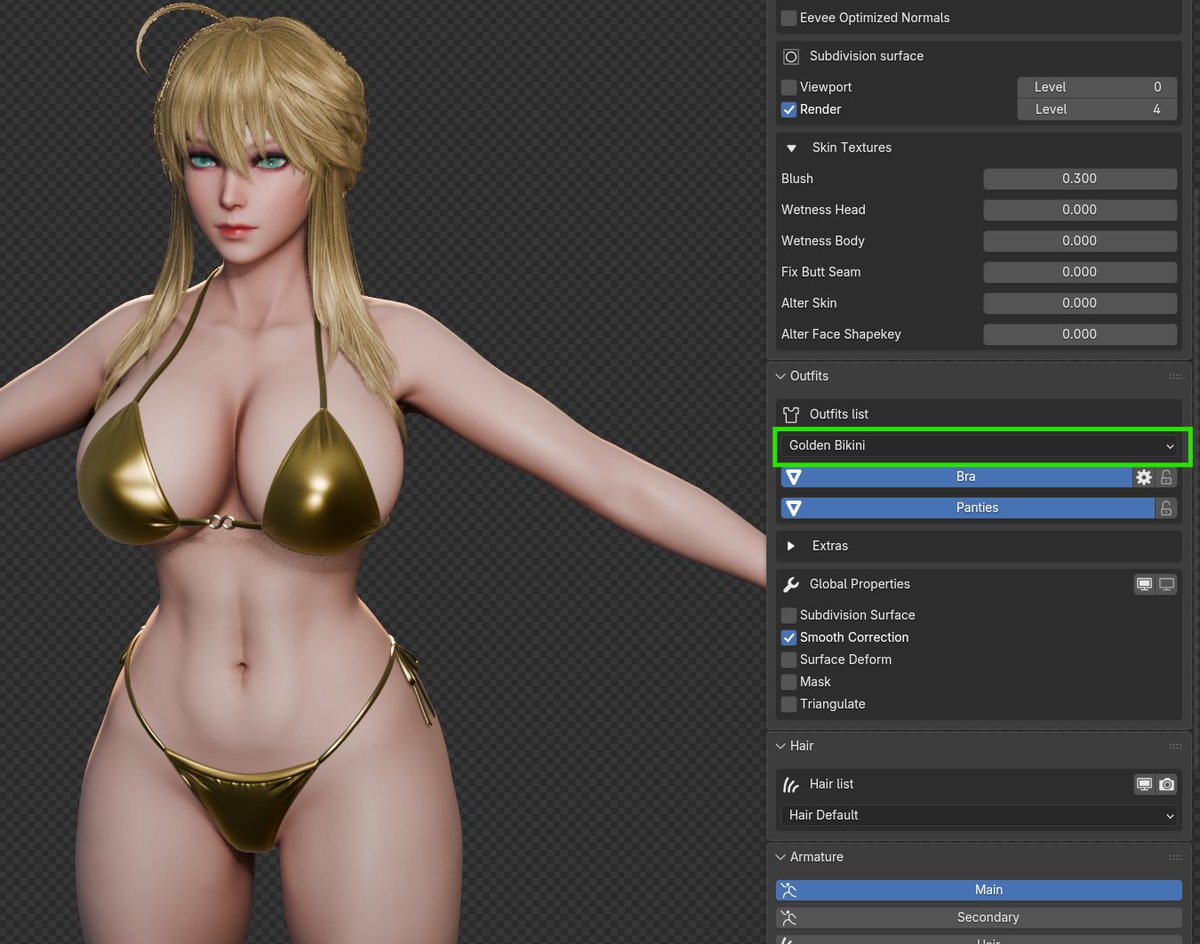Enable Eevee Optimized Normals checkbox
The image size is (1200, 944).
tap(789, 18)
